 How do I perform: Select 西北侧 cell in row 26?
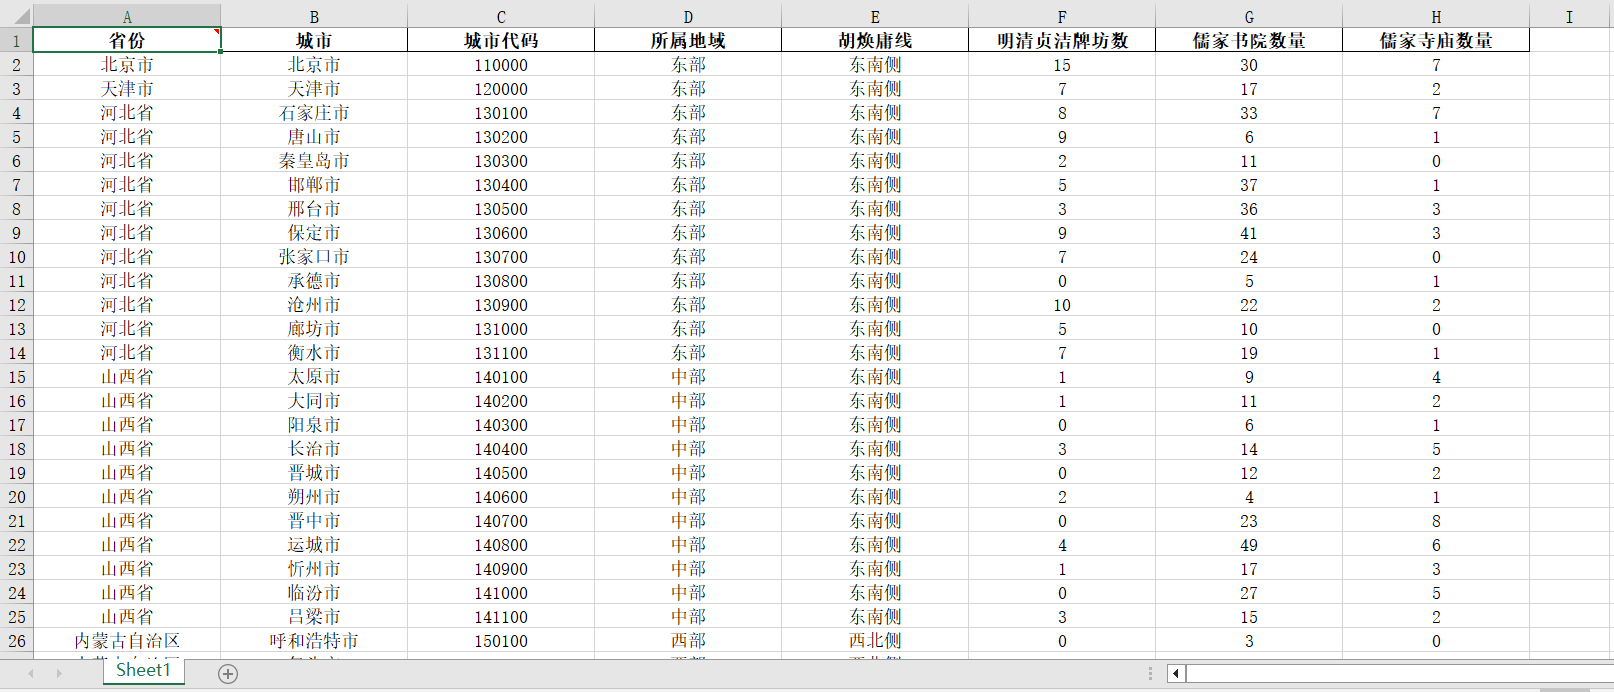875,641
